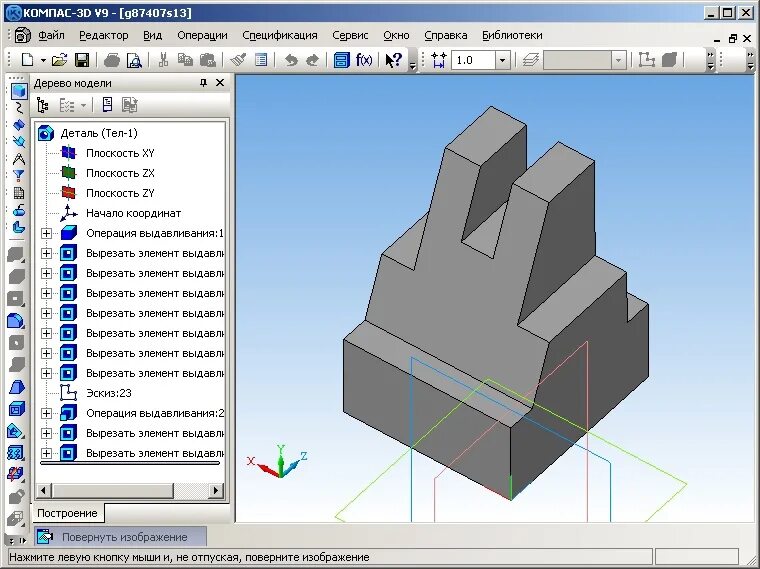
Task: Open Print Preview with the magnifier-page icon
Action: pos(134,60)
